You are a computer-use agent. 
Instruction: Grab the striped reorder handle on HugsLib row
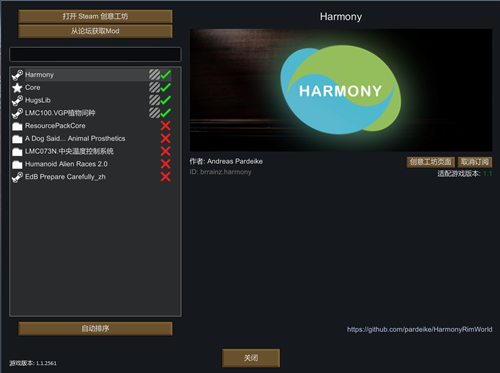(154, 100)
